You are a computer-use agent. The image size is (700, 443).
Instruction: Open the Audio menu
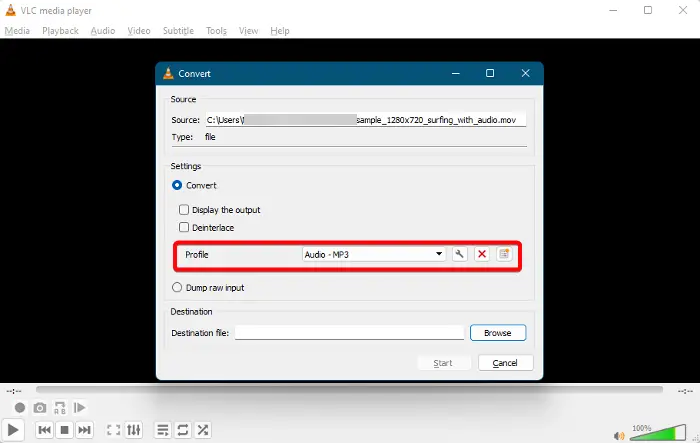pyautogui.click(x=103, y=31)
